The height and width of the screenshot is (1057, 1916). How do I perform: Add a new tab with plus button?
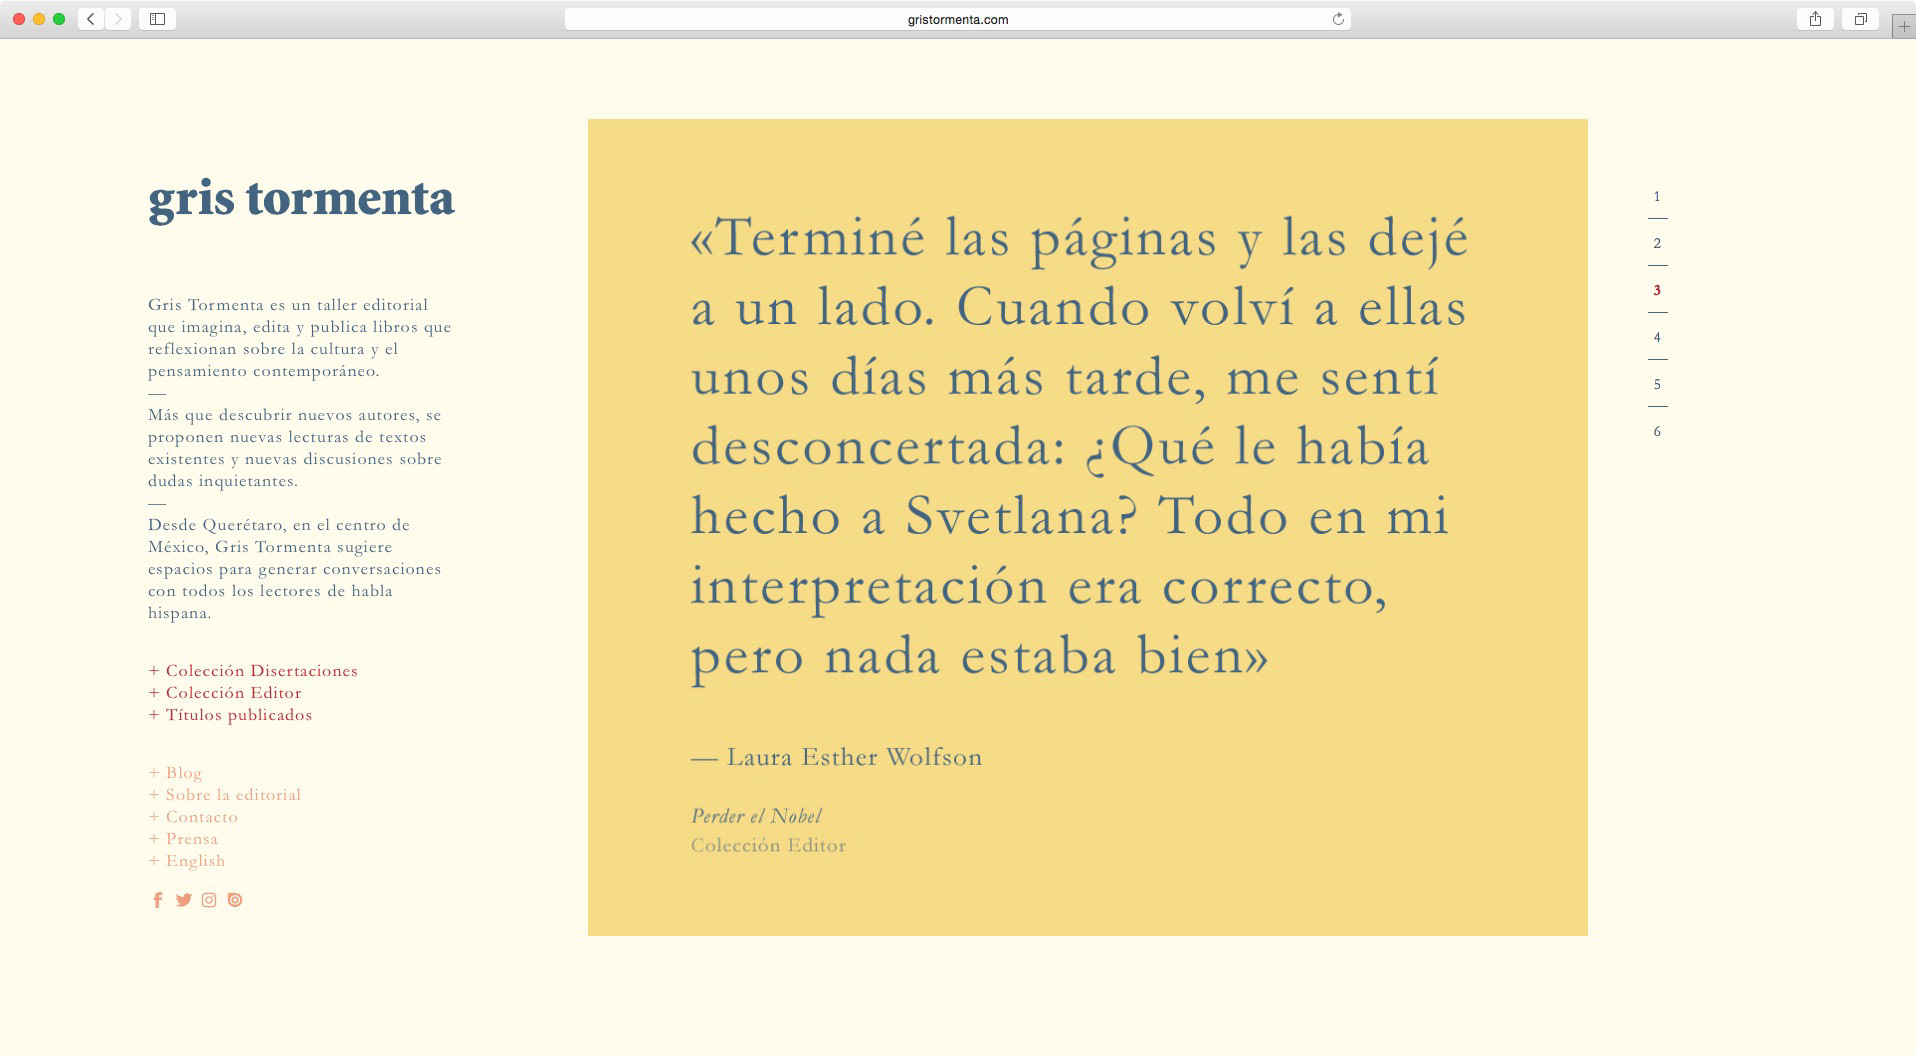point(1904,27)
